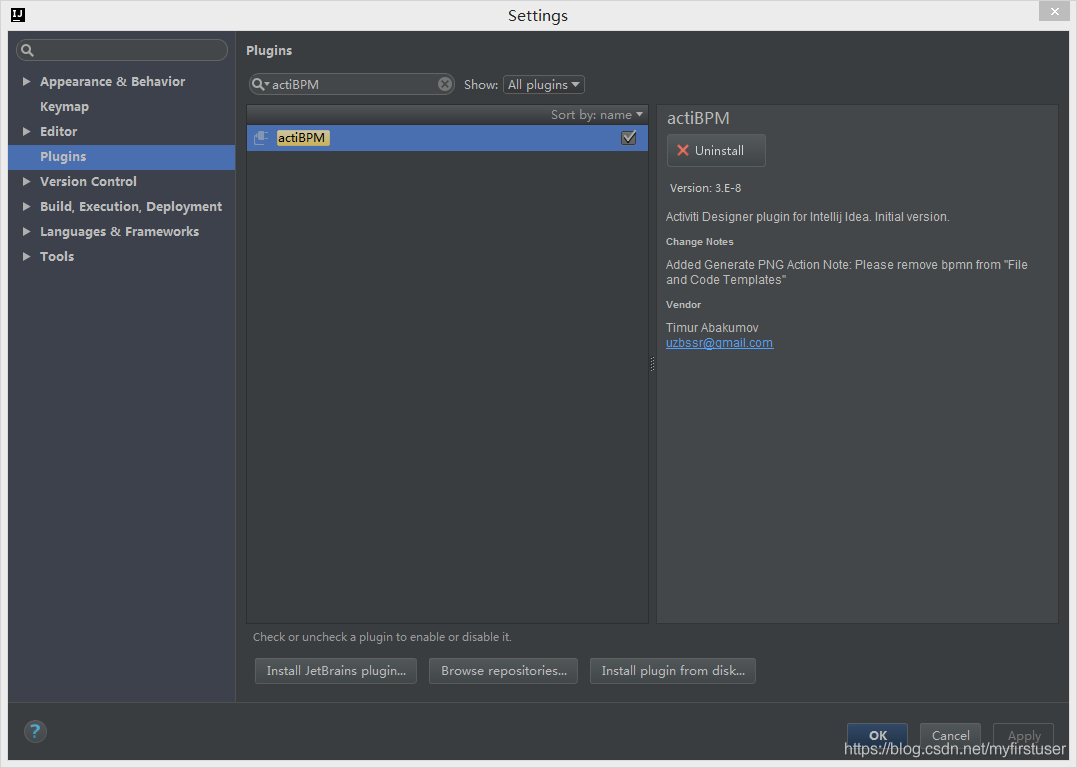
Task: Select the actiBPM row in plugin list
Action: click(x=447, y=138)
